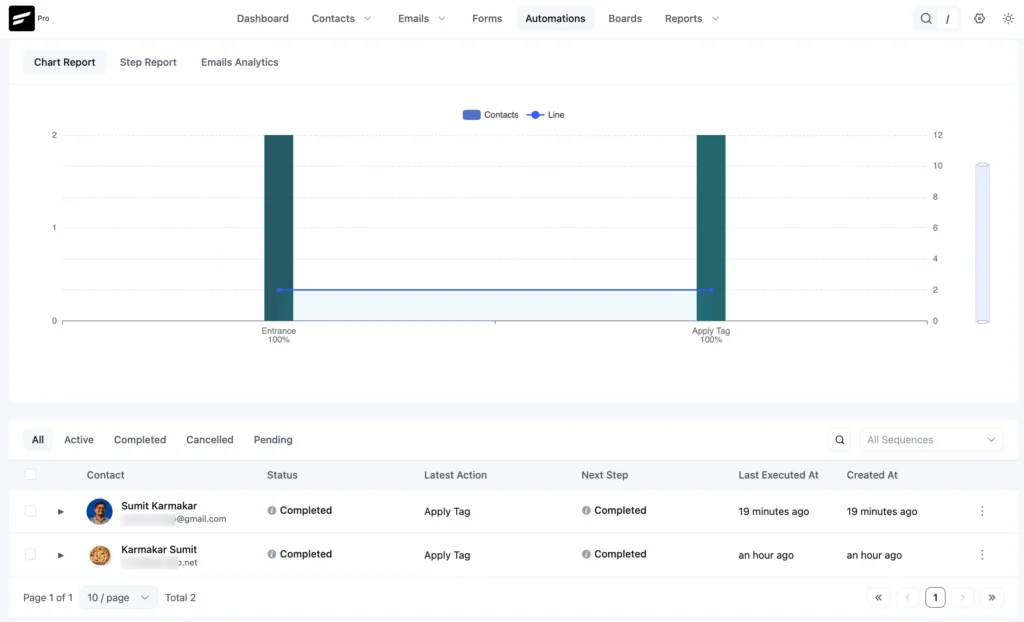Click the Last Executed At column header
1024x622 pixels.
tap(778, 475)
